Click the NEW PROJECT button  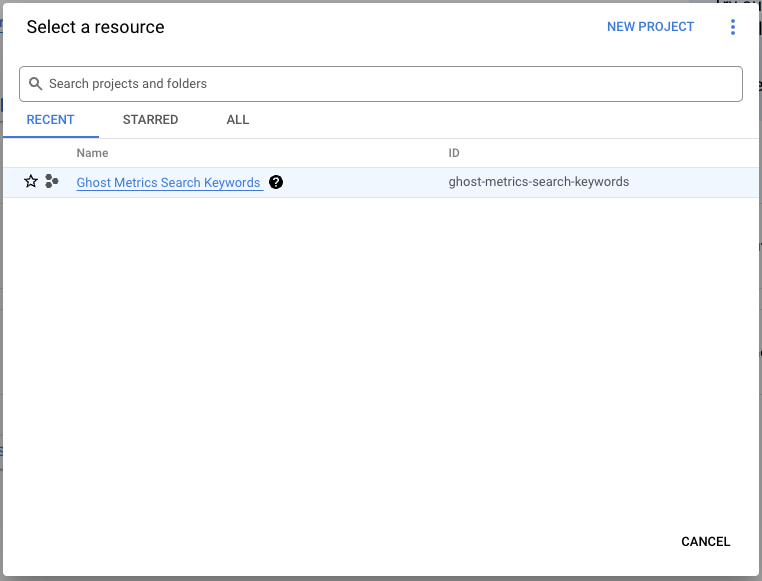(650, 27)
